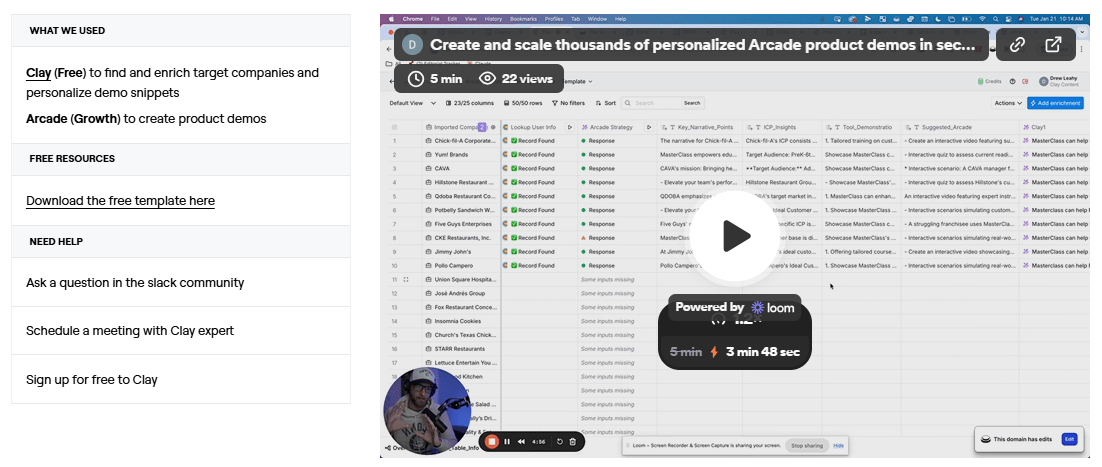Click the 'Clay1' column header
Screen dimensions: 1102x467
coord(1054,127)
